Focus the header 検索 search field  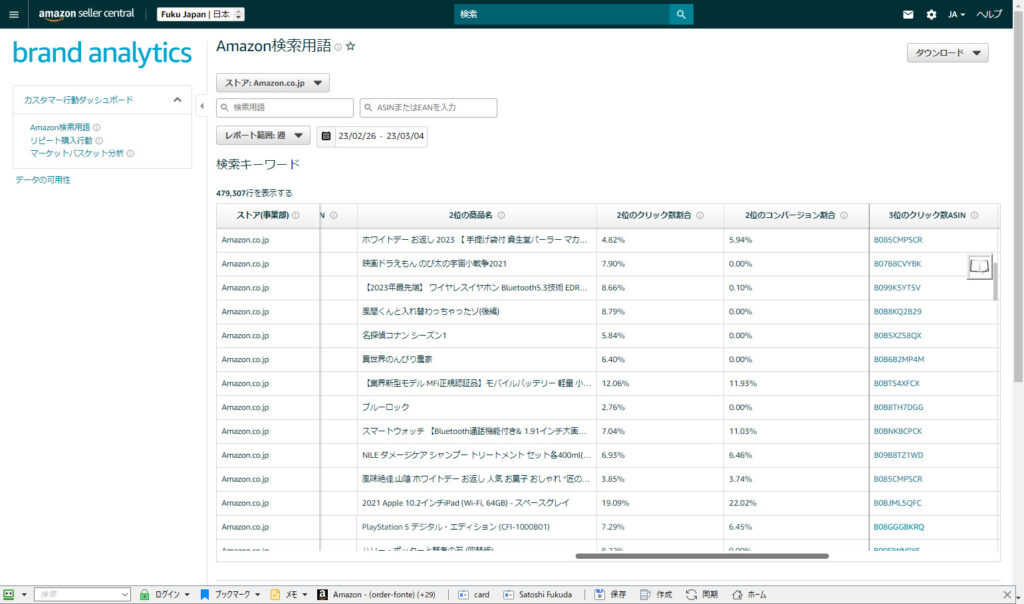pyautogui.click(x=562, y=14)
